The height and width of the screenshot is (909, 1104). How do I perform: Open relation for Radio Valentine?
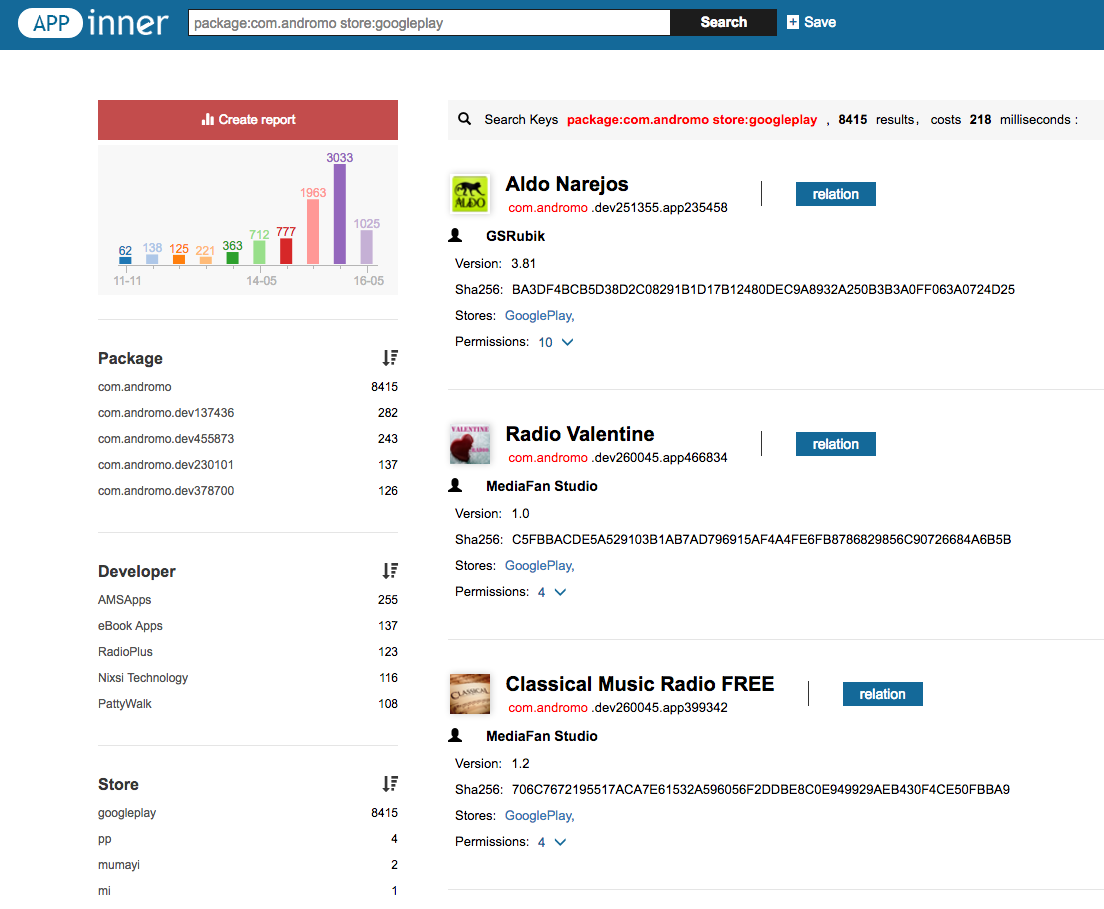pos(836,444)
